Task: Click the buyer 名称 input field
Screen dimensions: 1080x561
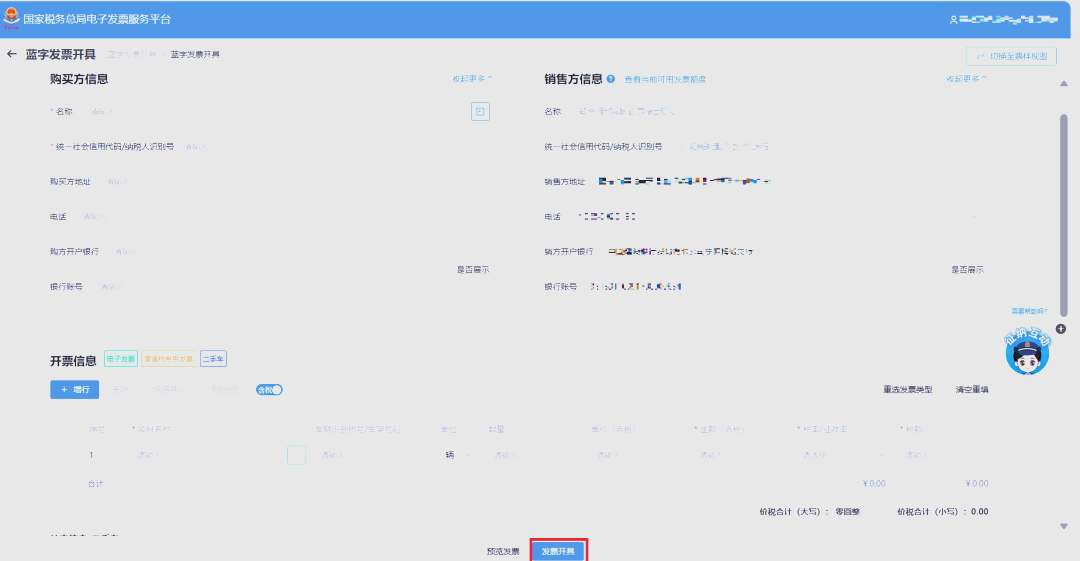Action: point(276,111)
